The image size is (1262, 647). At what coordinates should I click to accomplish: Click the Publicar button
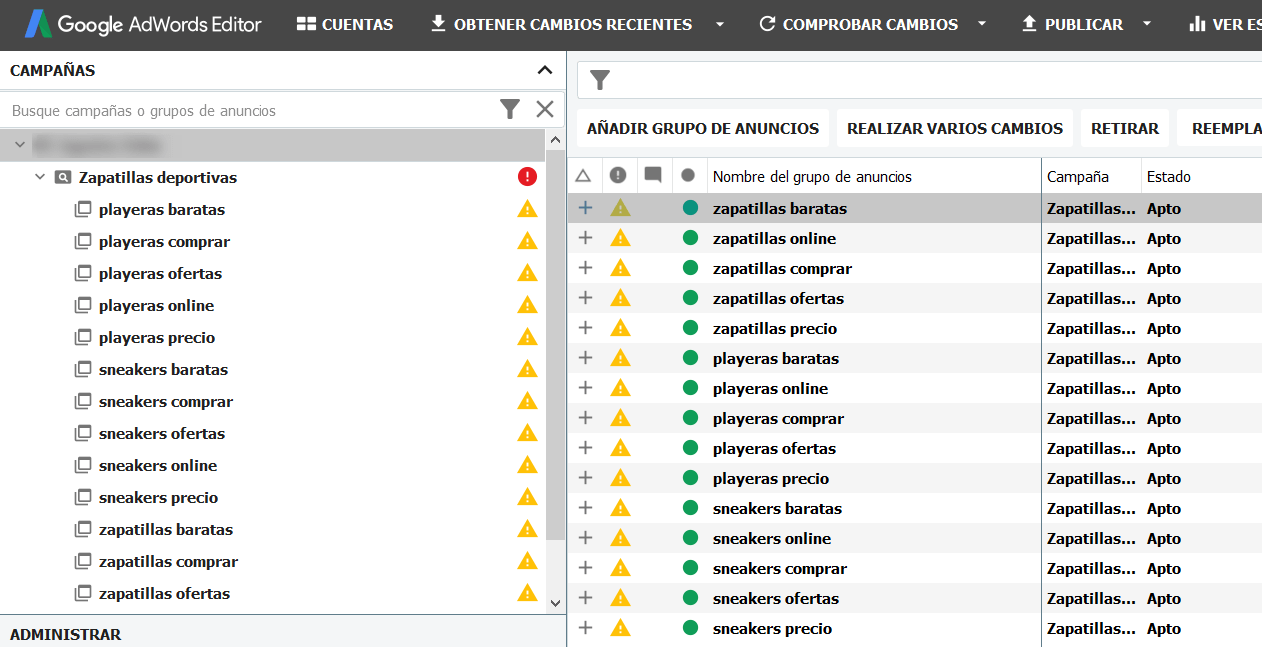(x=1072, y=24)
